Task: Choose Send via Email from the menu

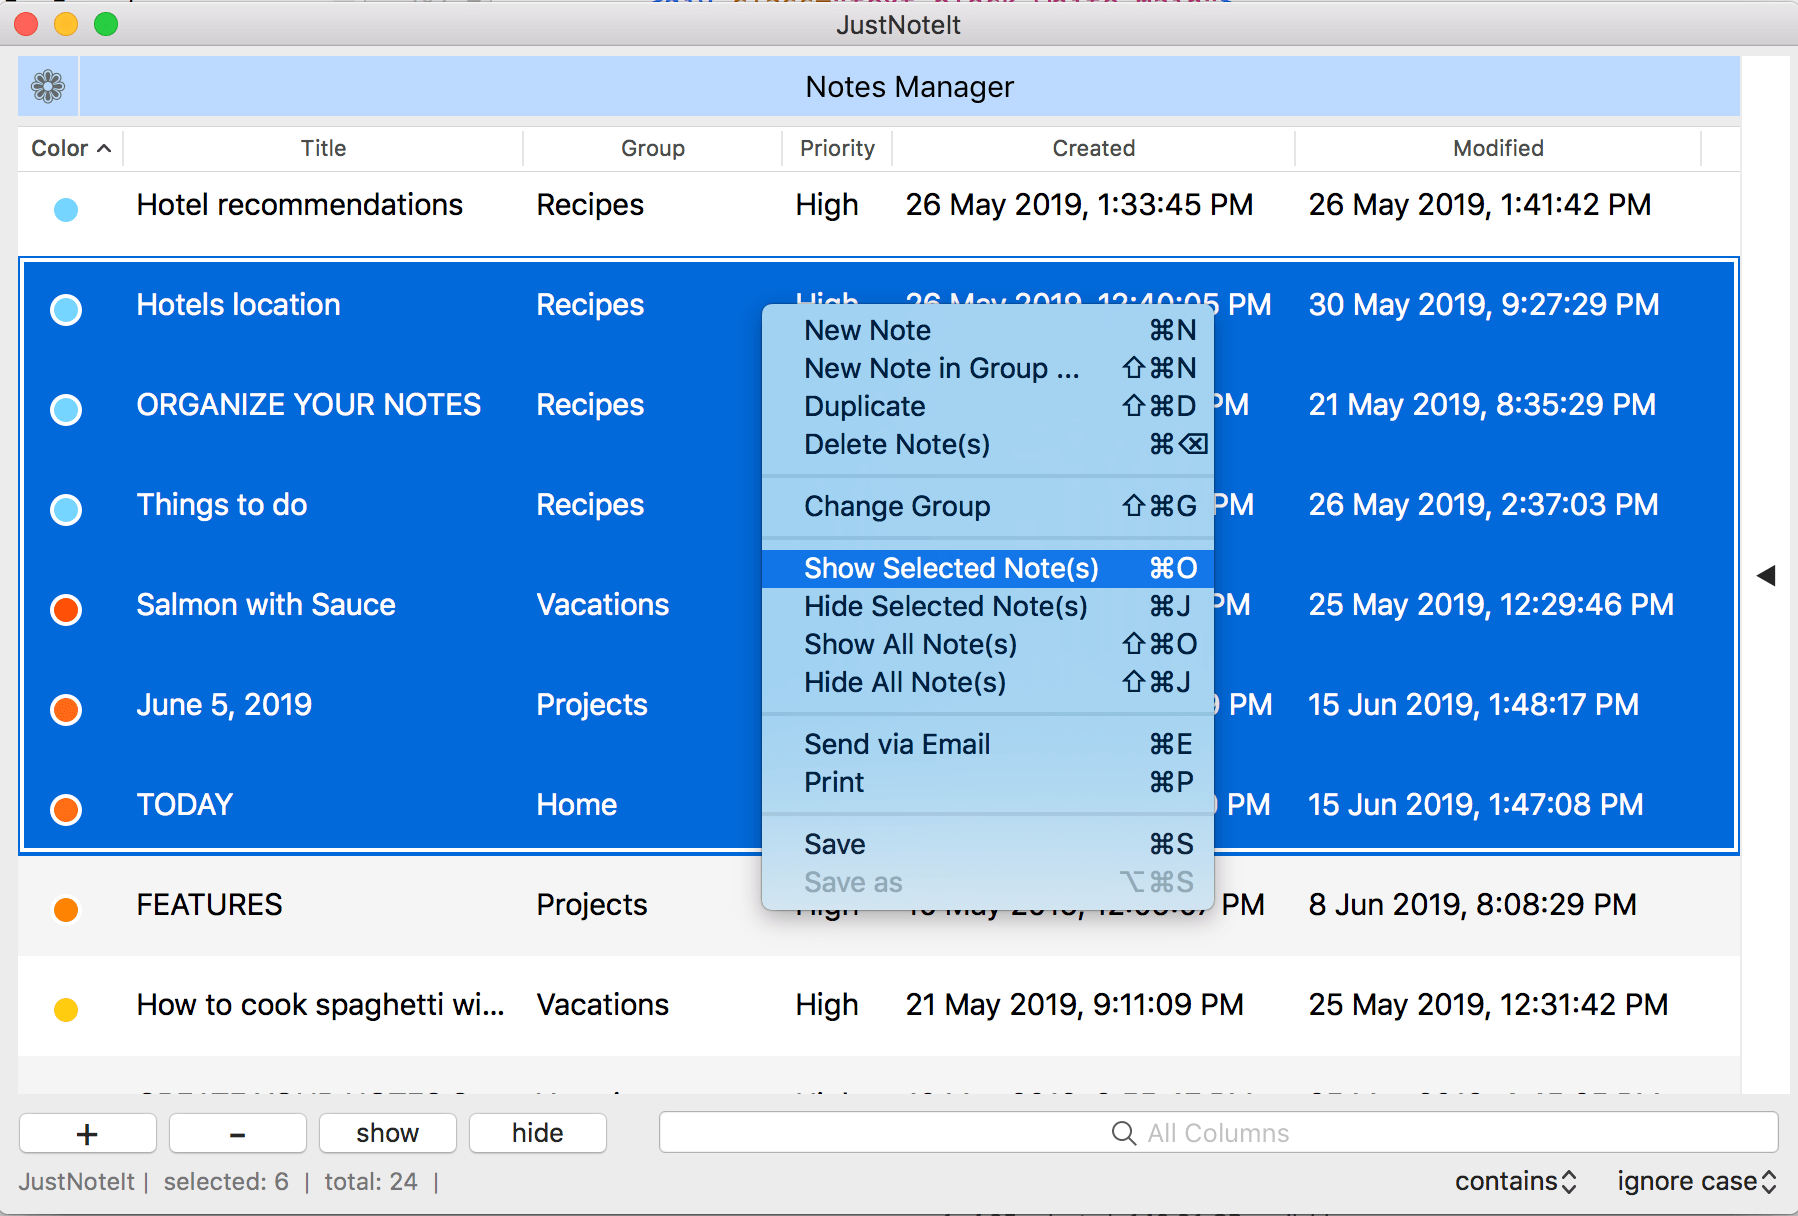Action: click(896, 744)
